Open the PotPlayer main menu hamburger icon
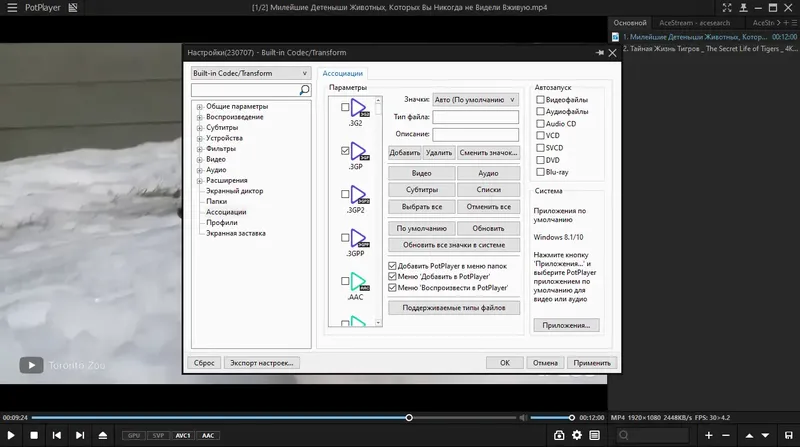This screenshot has height=447, width=800. click(x=12, y=8)
